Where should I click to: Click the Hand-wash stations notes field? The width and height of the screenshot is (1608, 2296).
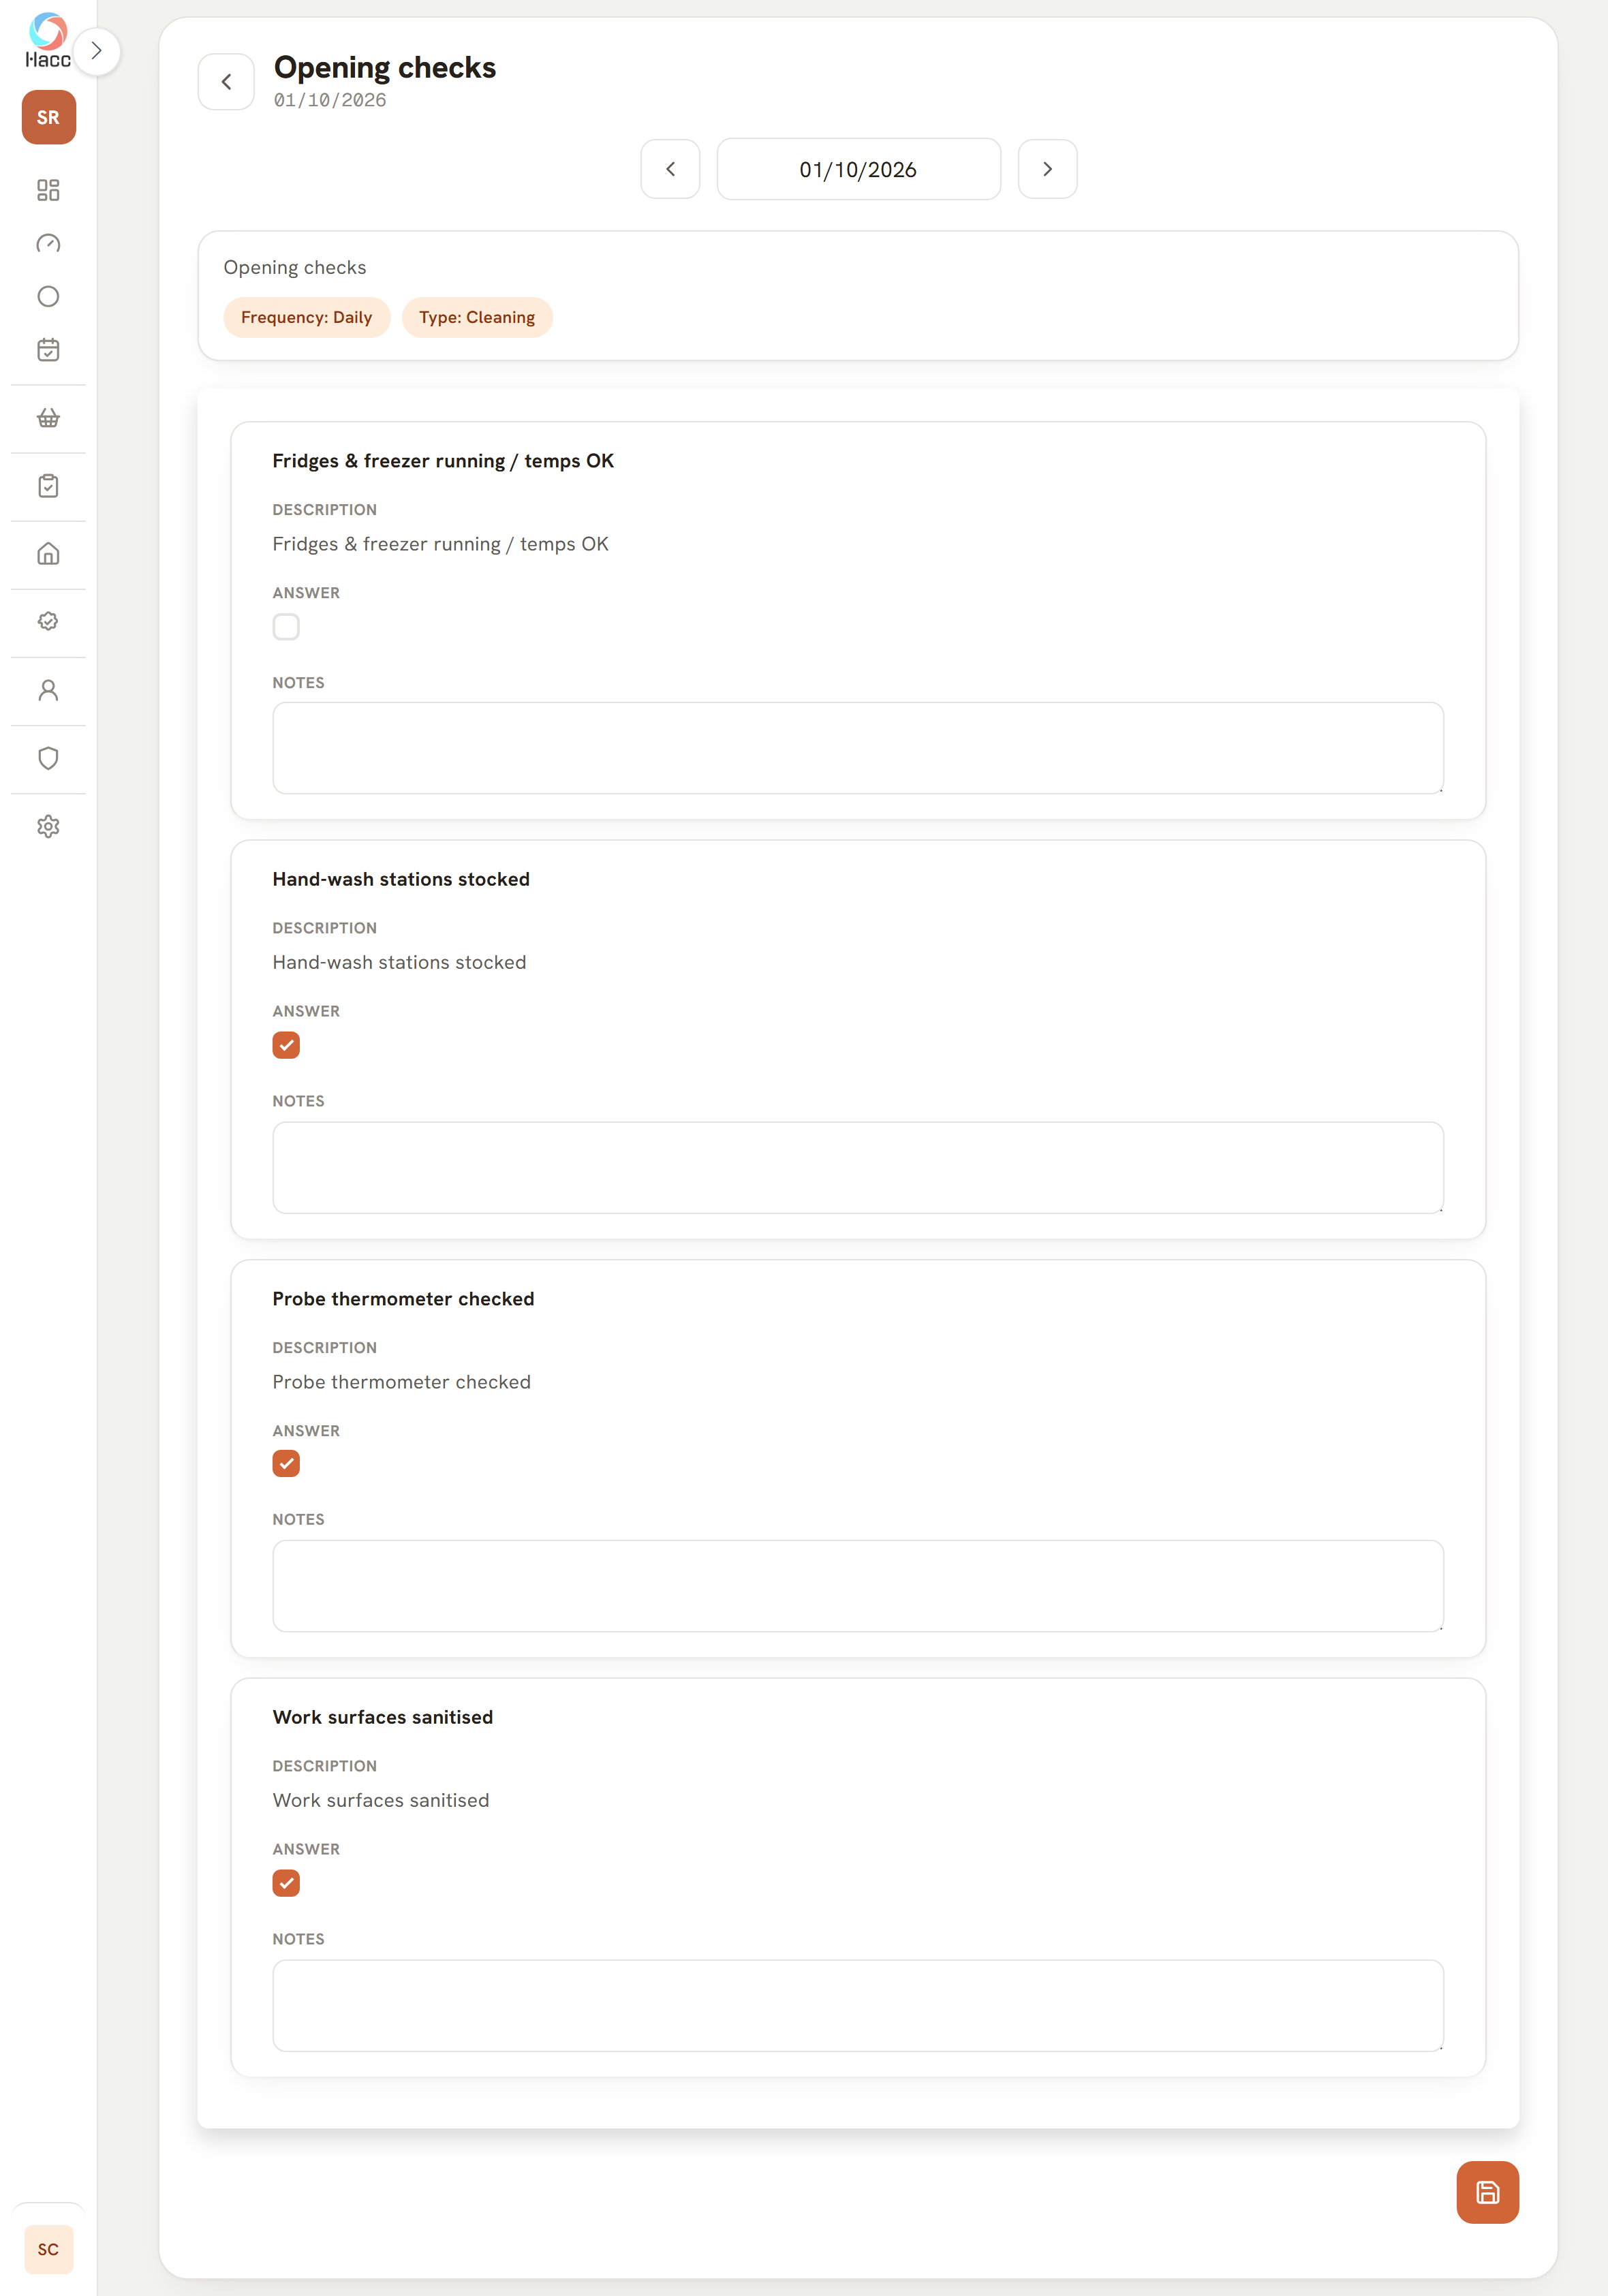858,1167
